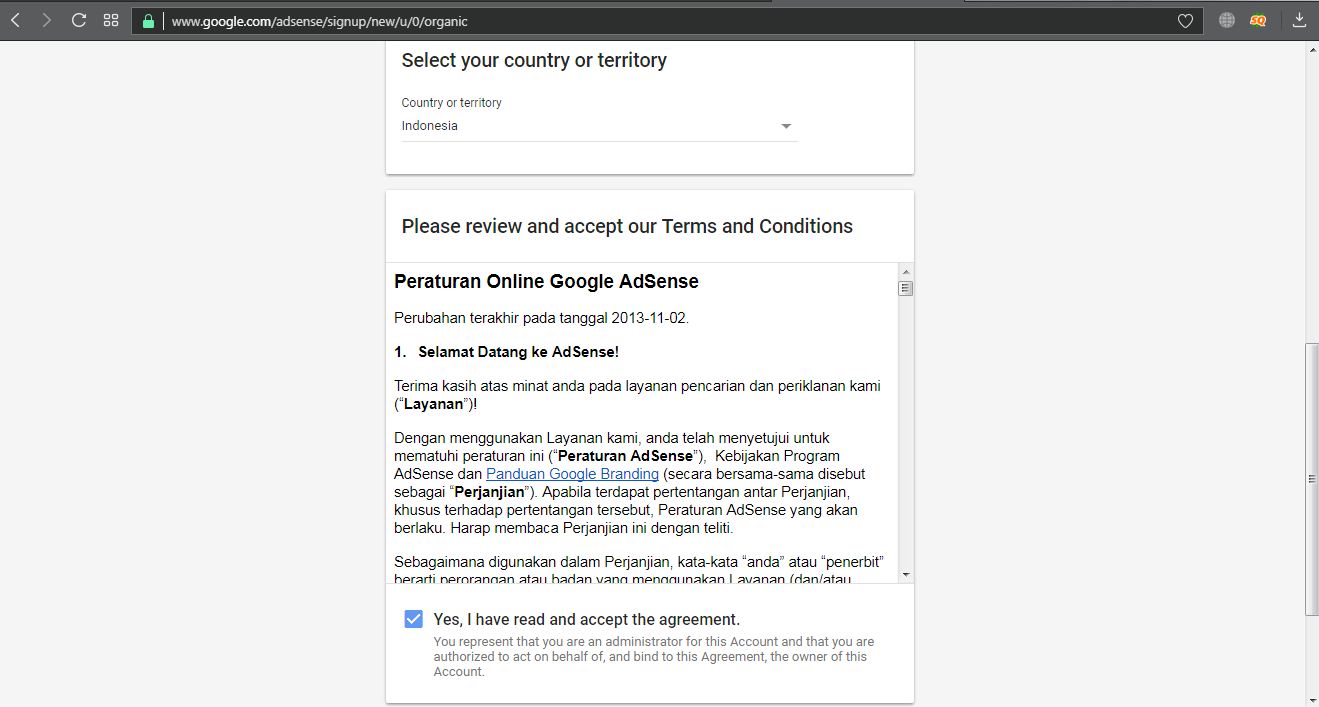
Task: Go back to the previous page
Action: coord(16,20)
